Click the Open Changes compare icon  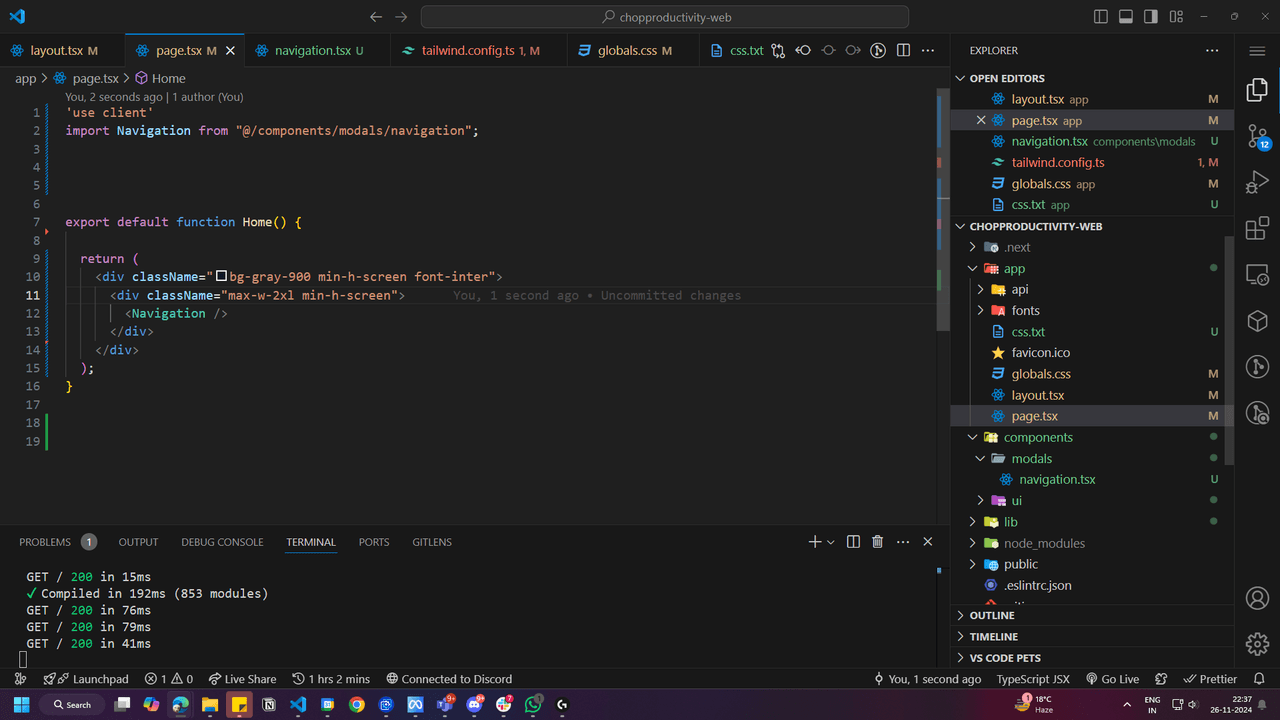click(x=777, y=51)
